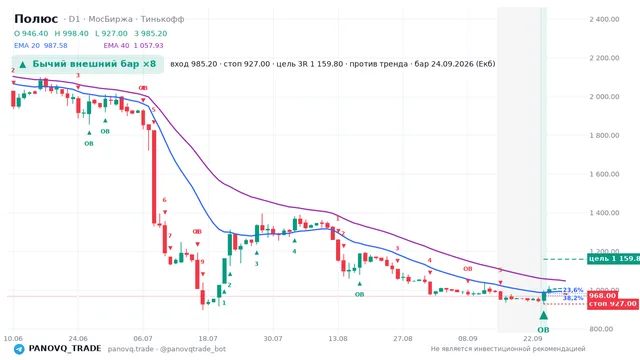Click the red OB marker above 08.09
640x360 pixels.
(468, 269)
